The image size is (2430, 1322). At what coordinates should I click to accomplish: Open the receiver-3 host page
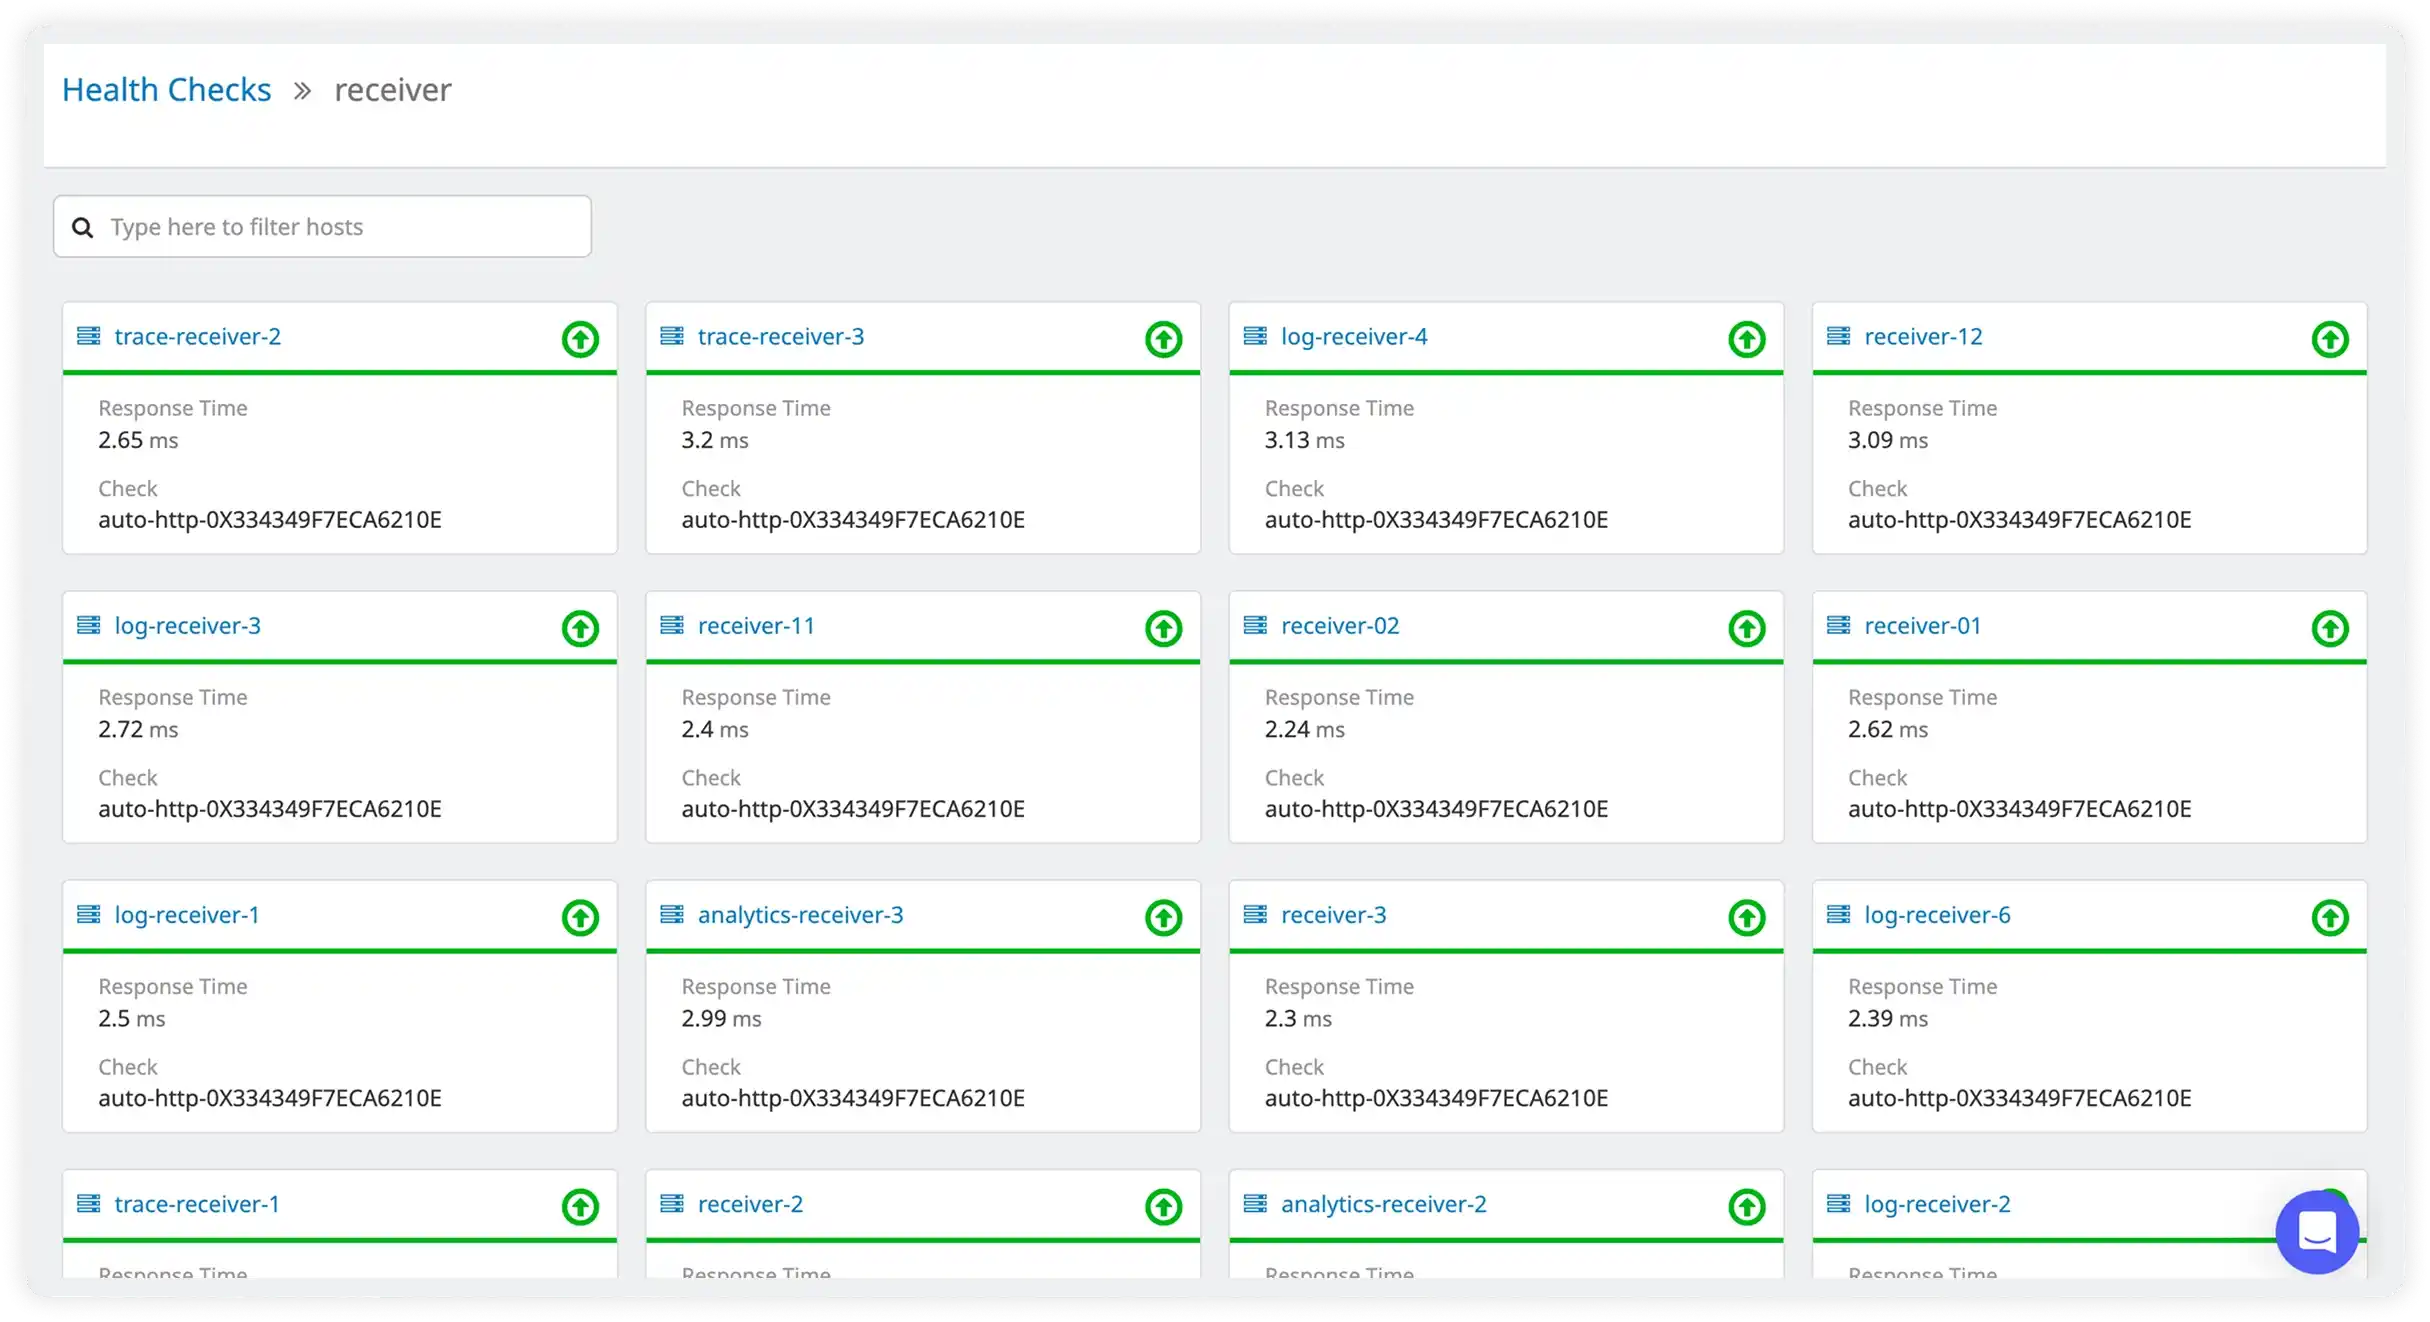pos(1333,915)
